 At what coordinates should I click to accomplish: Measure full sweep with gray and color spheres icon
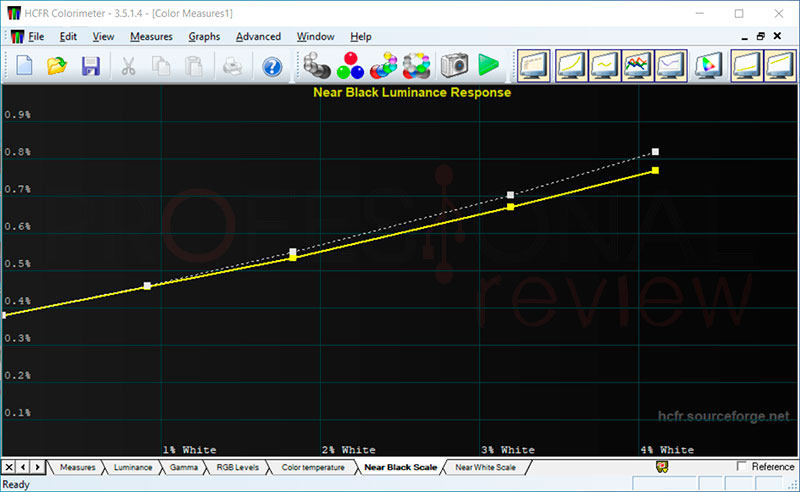[416, 65]
